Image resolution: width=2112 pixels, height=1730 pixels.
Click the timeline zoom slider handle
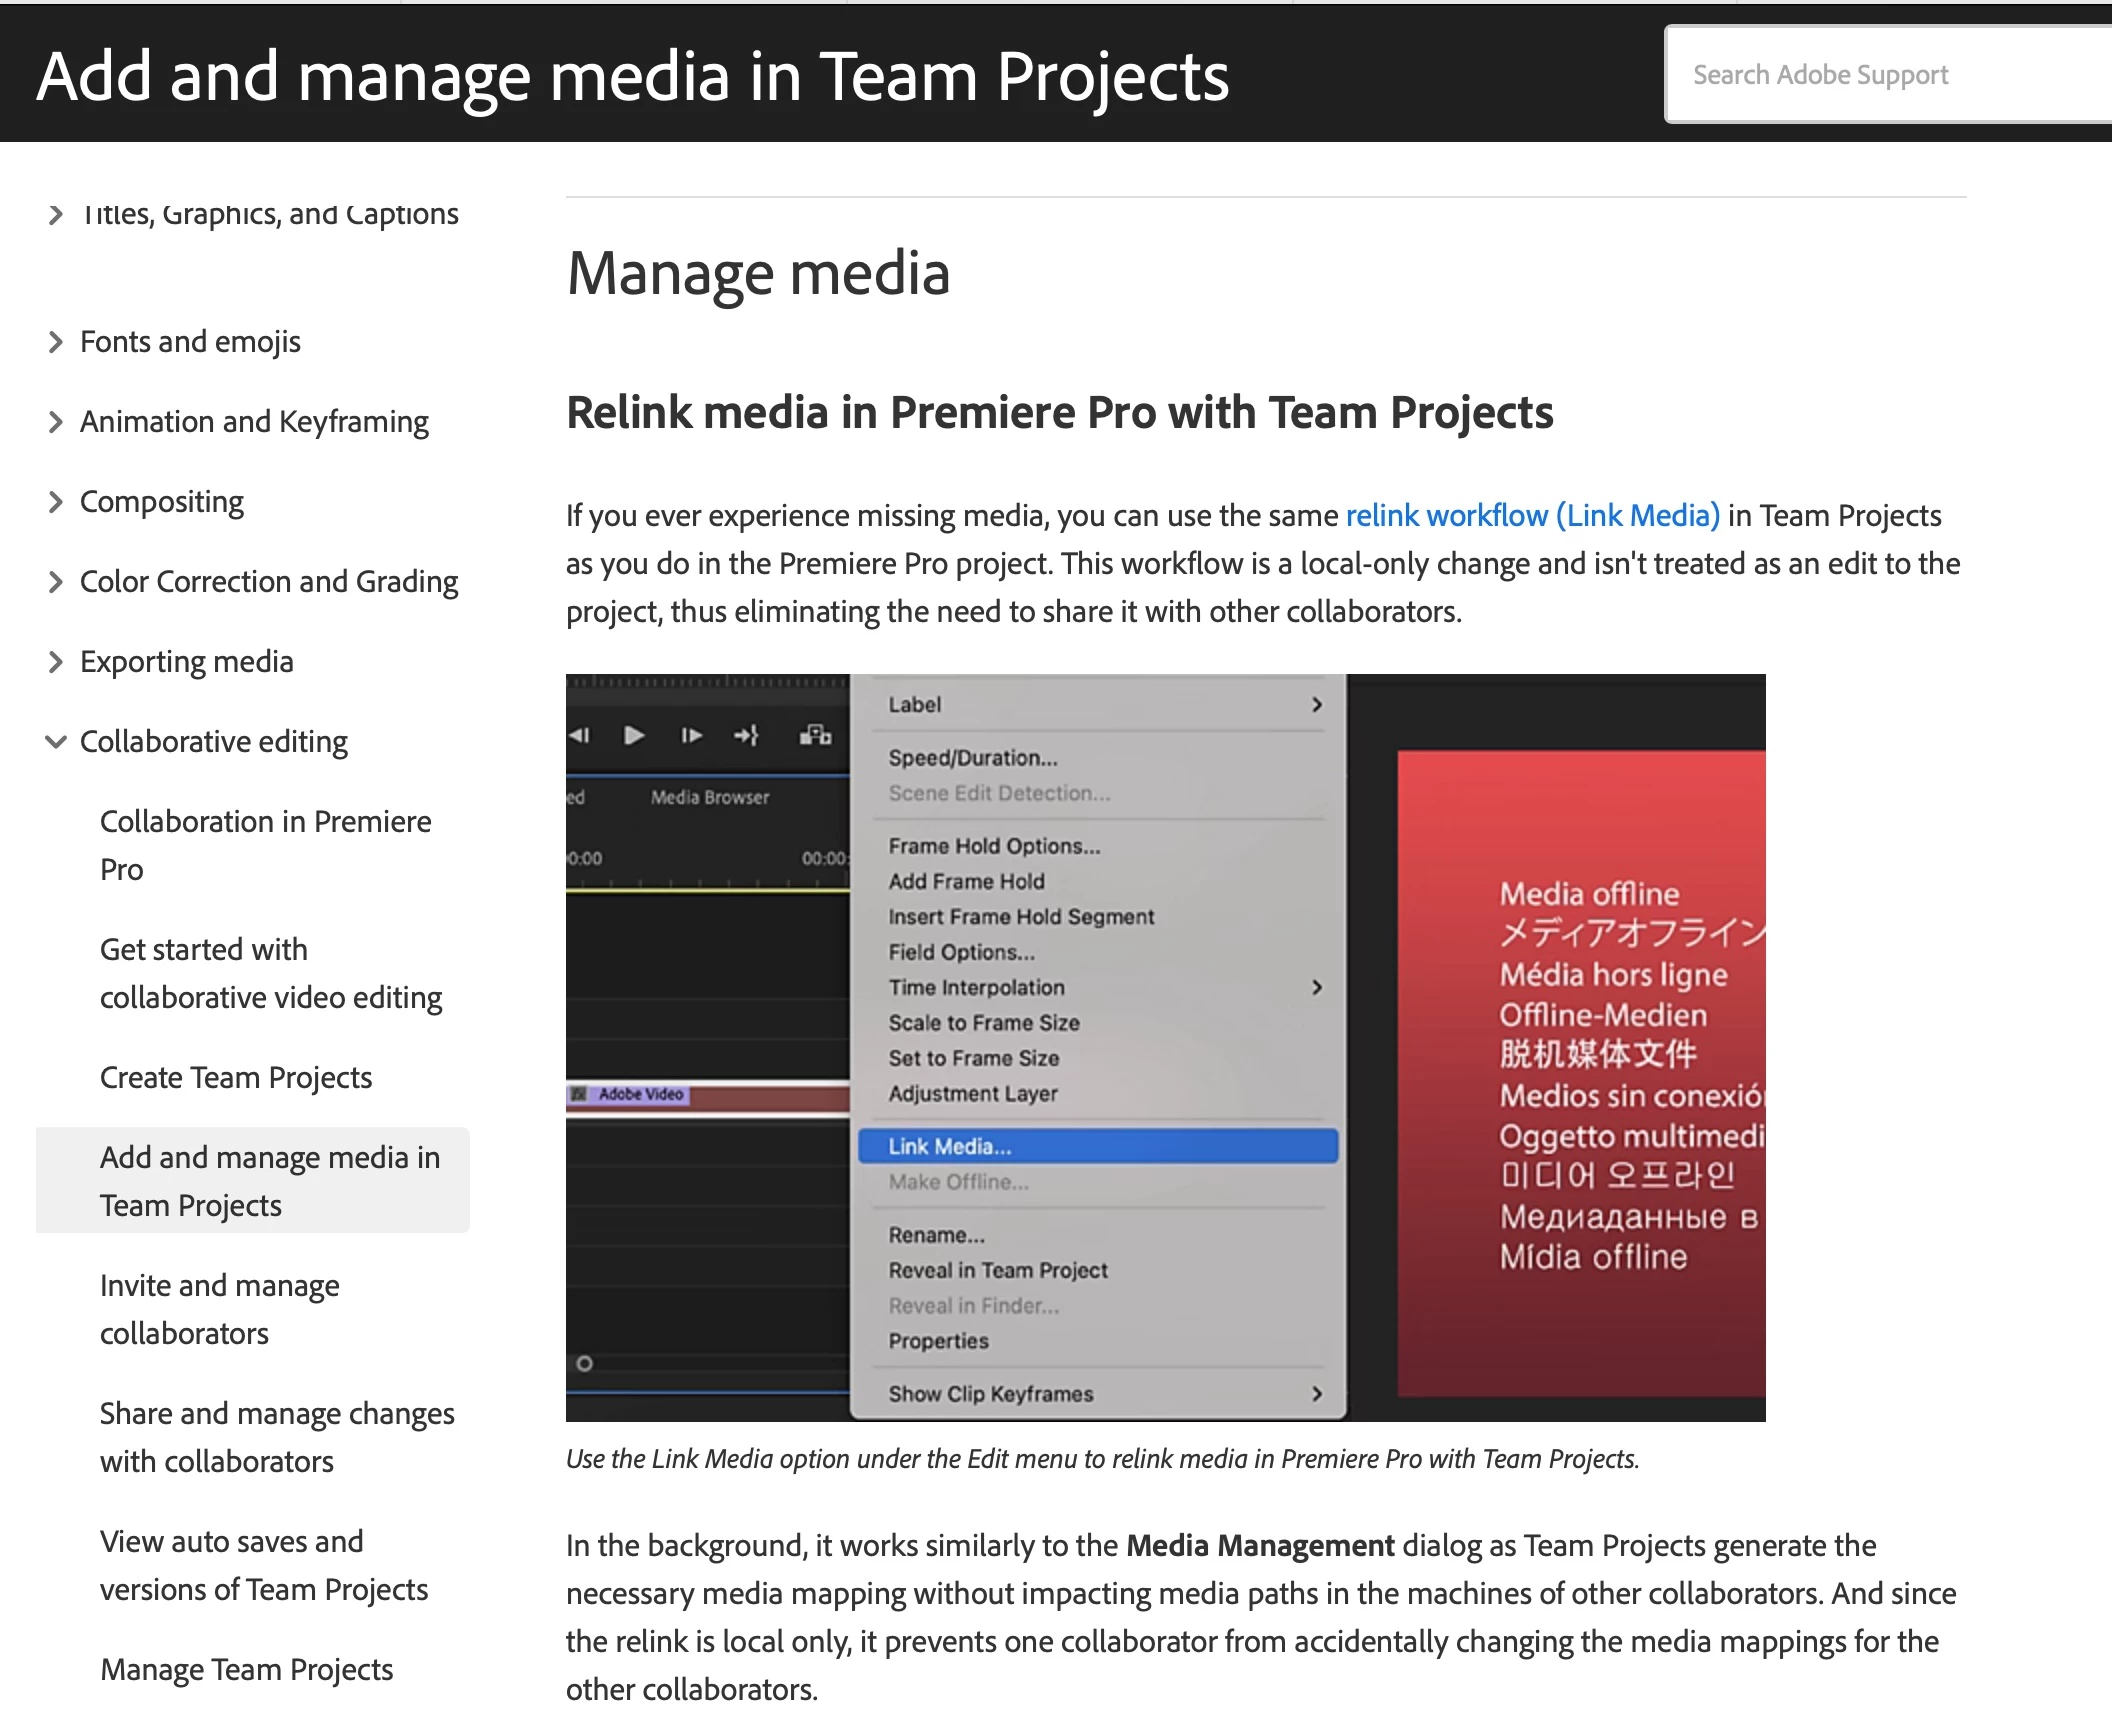pyautogui.click(x=585, y=1363)
